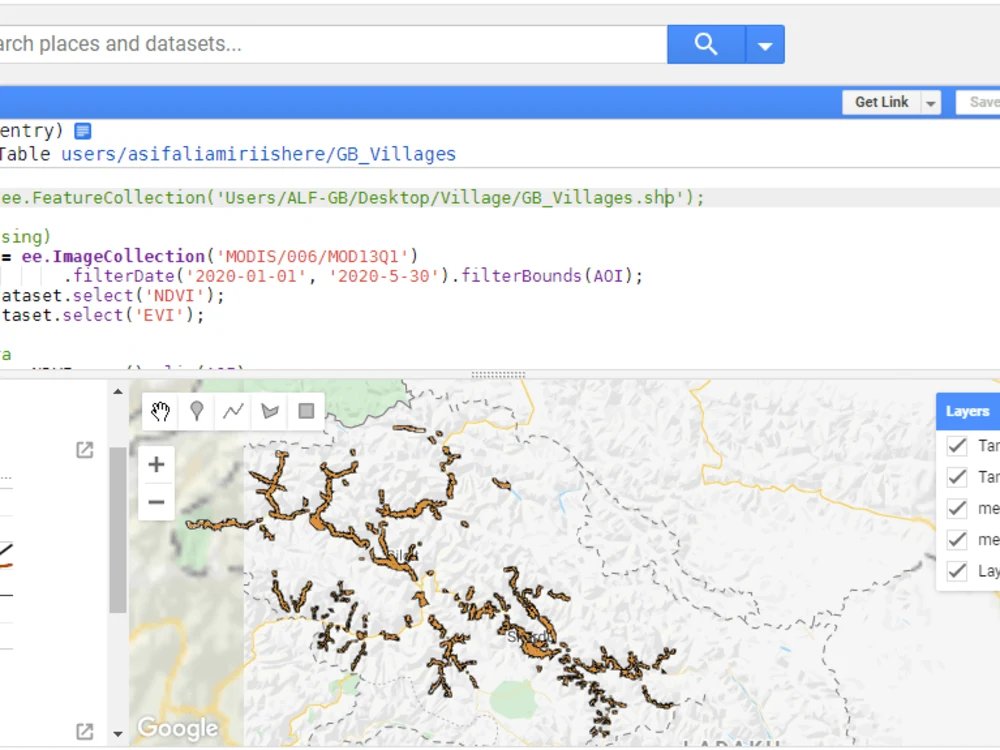1000x750 pixels.
Task: Select the pan hand tool on the map
Action: tap(160, 411)
